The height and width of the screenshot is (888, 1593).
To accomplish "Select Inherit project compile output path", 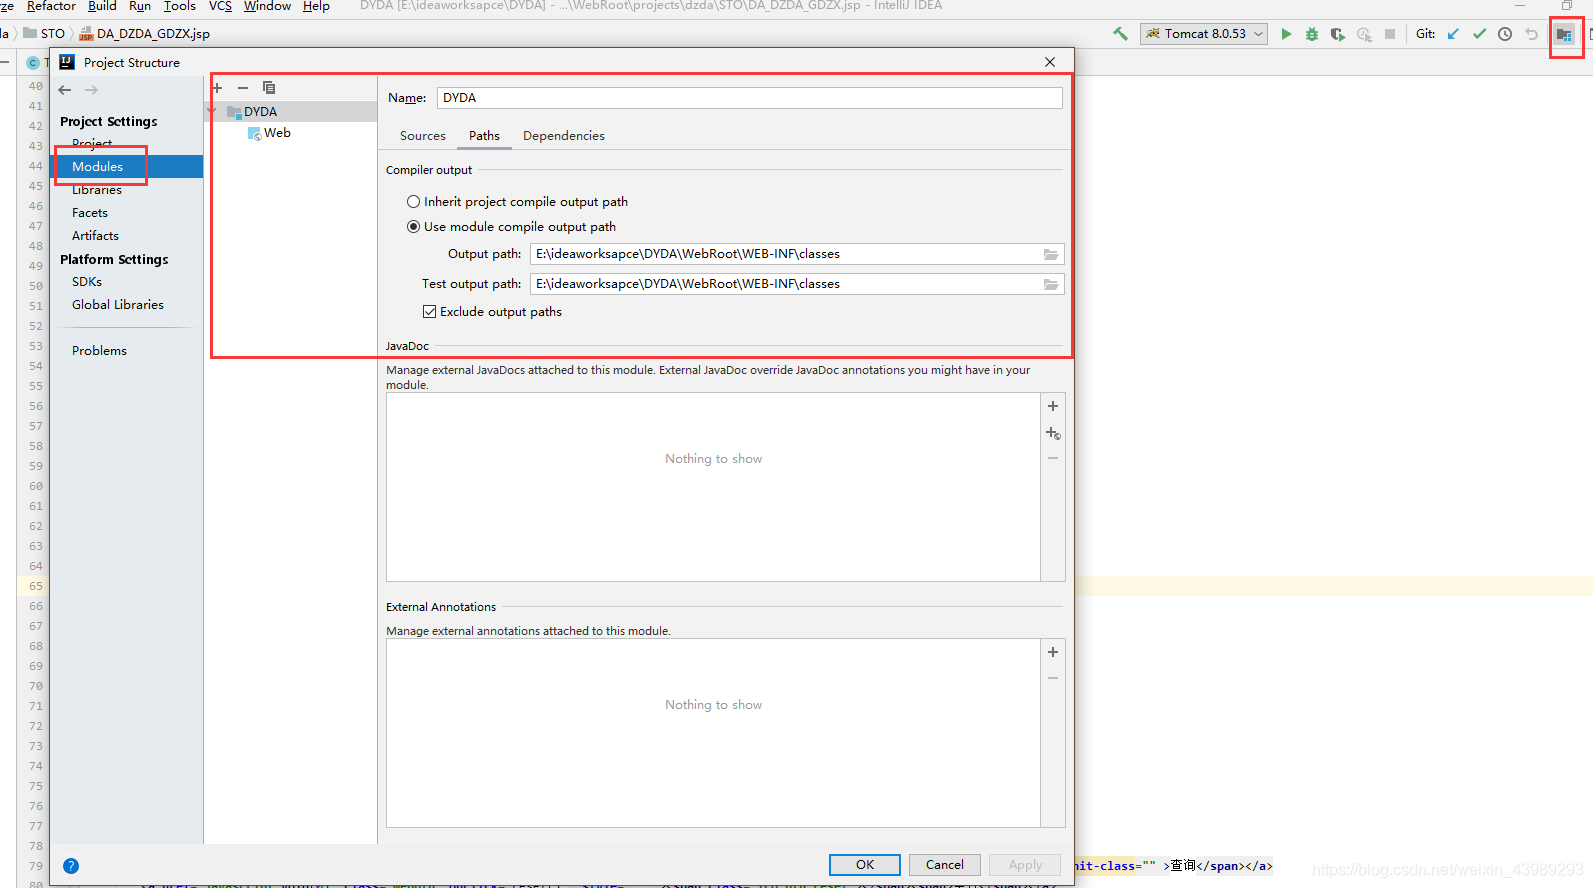I will (517, 202).
